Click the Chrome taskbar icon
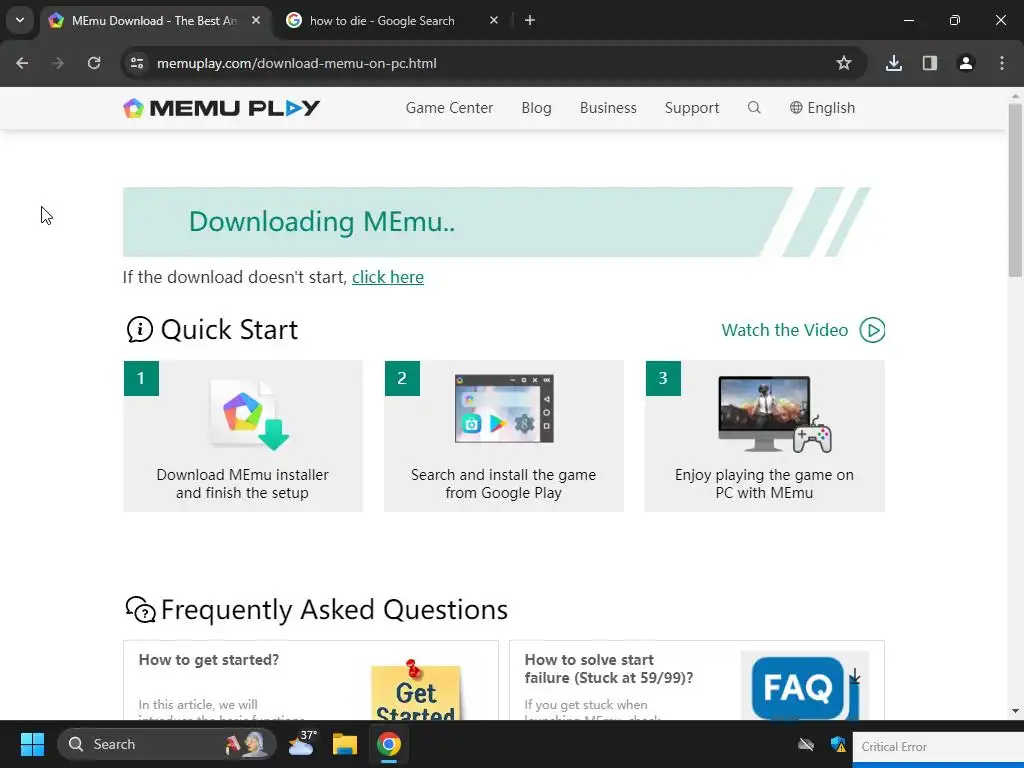1024x768 pixels. pos(389,744)
